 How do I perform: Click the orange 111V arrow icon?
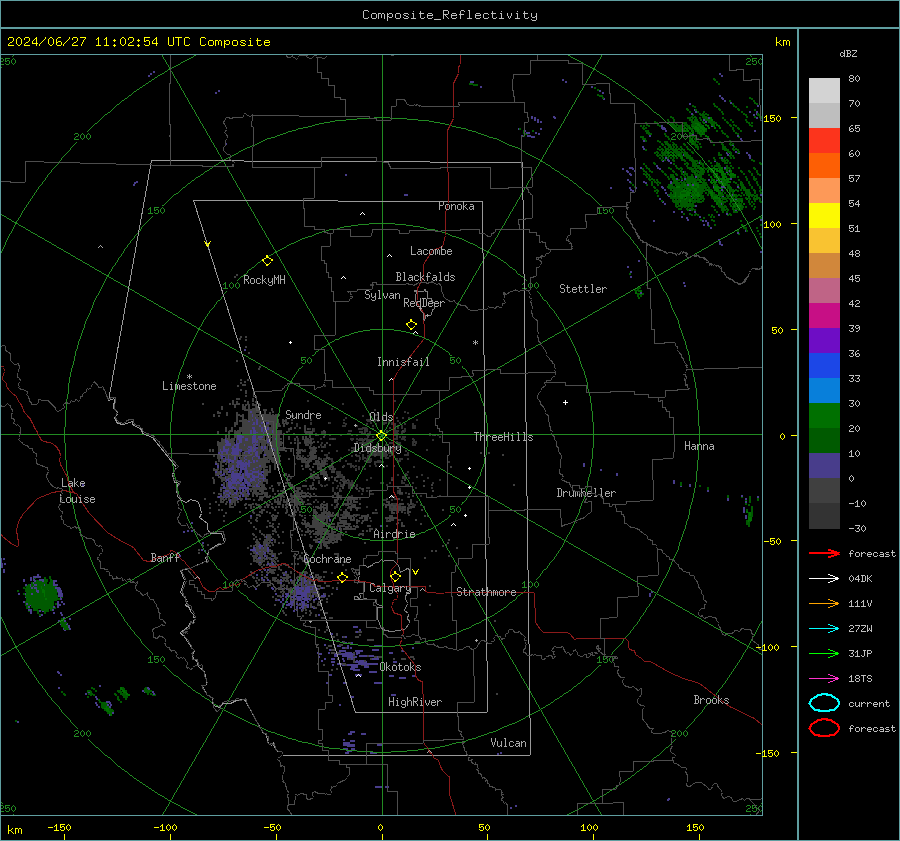pos(824,603)
